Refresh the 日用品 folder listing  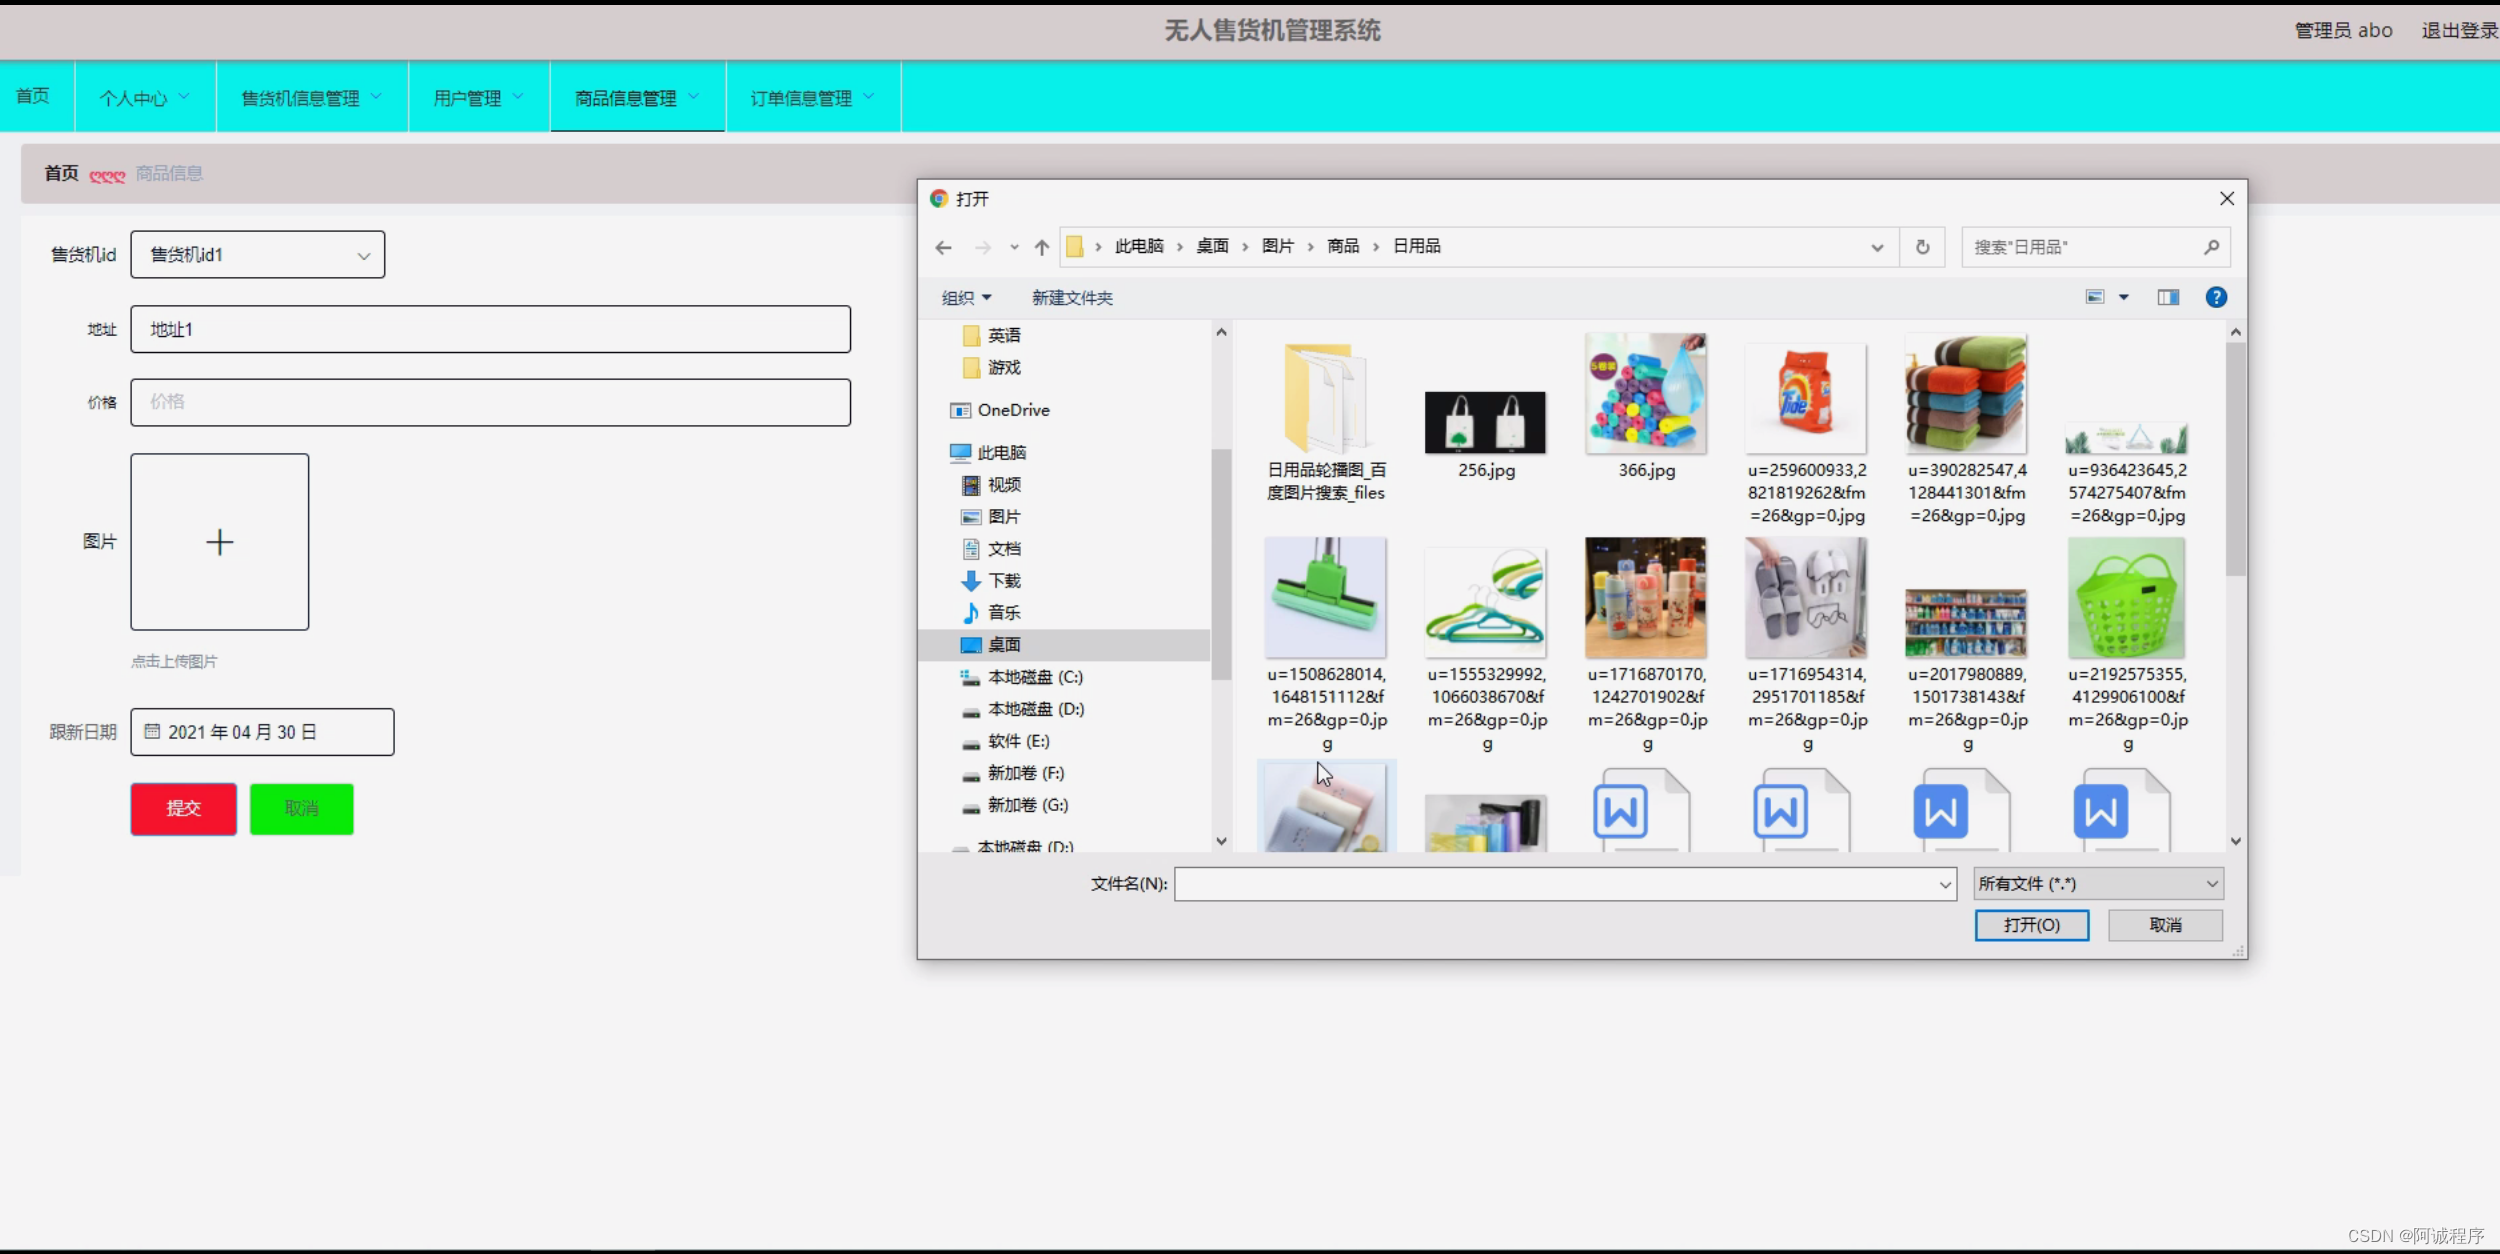(x=1922, y=247)
